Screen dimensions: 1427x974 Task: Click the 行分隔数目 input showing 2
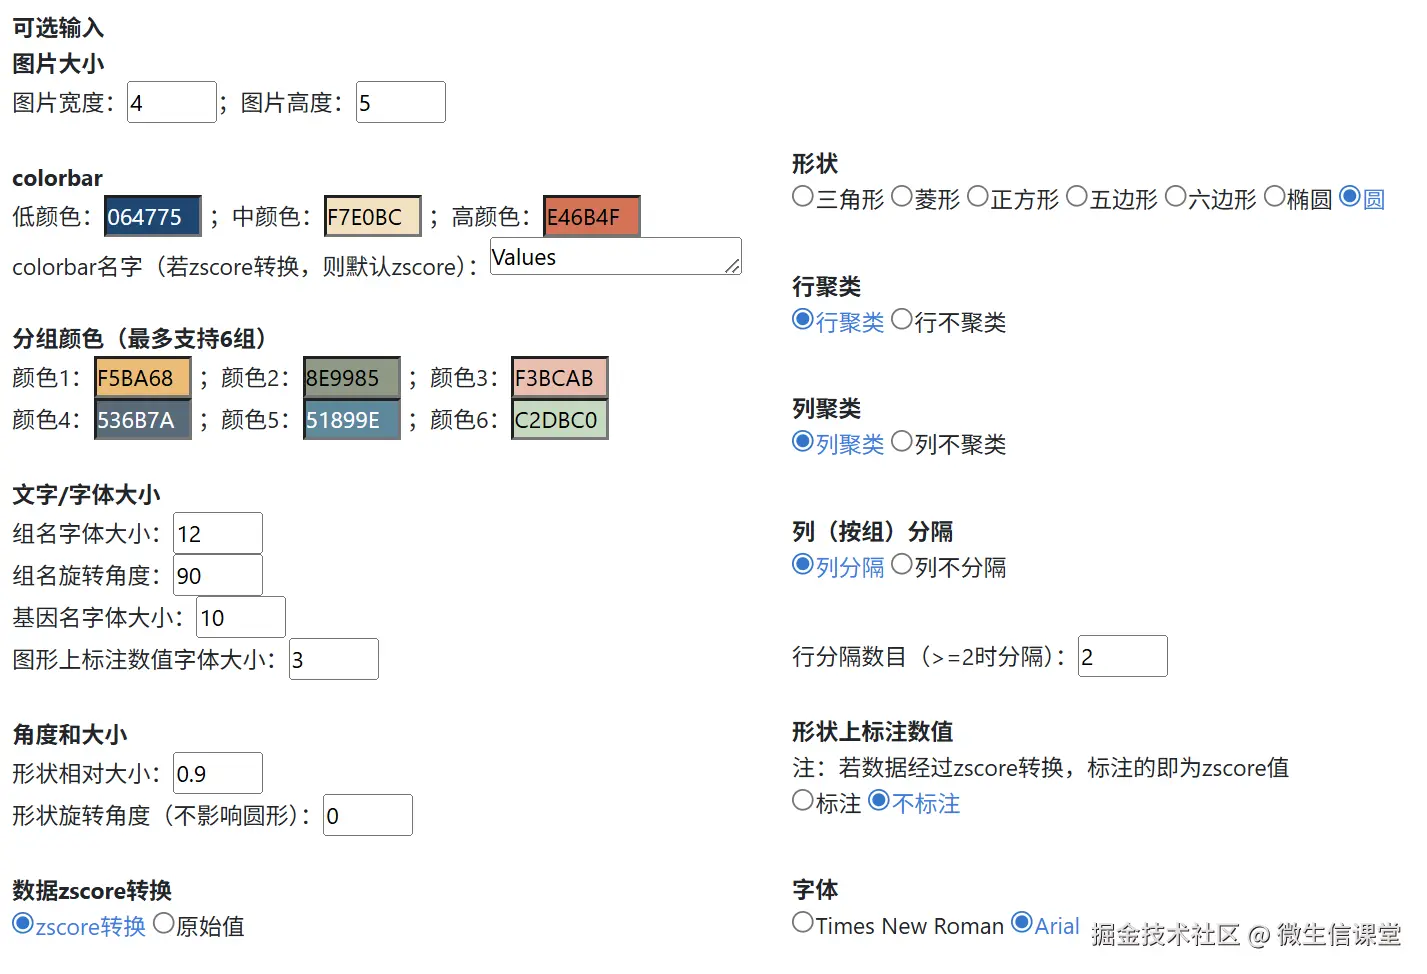pyautogui.click(x=1121, y=655)
